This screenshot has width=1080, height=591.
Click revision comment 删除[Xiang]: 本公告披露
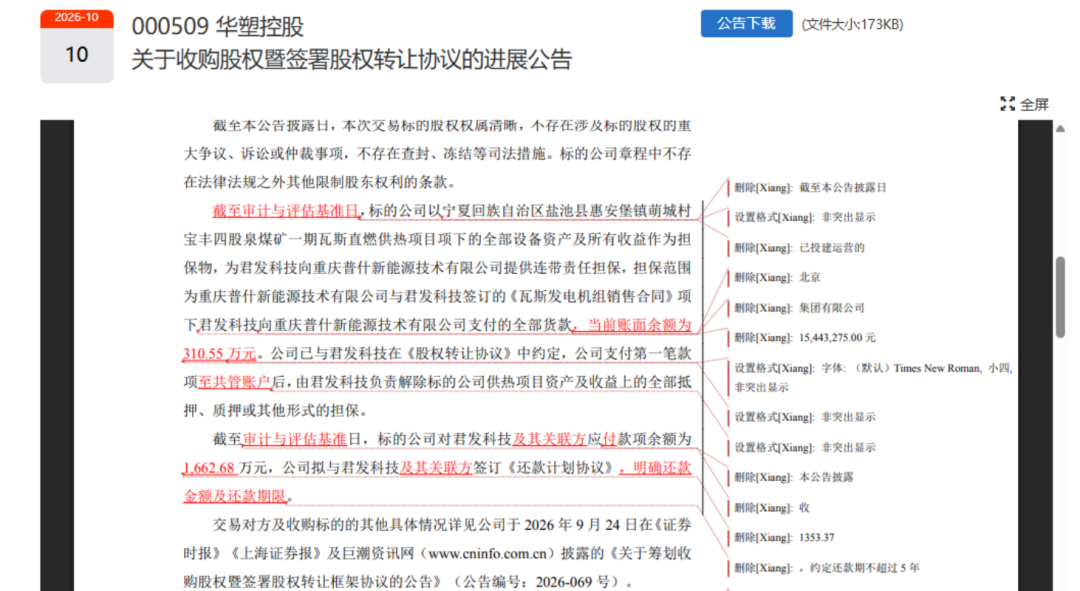(793, 477)
